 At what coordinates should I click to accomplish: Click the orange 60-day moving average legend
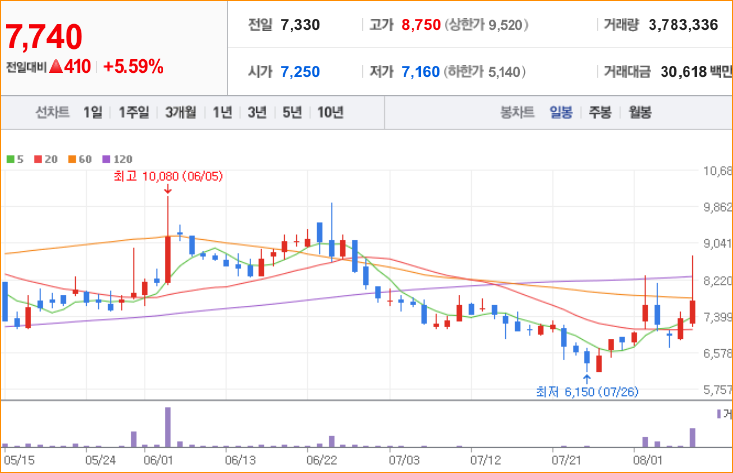pyautogui.click(x=80, y=159)
